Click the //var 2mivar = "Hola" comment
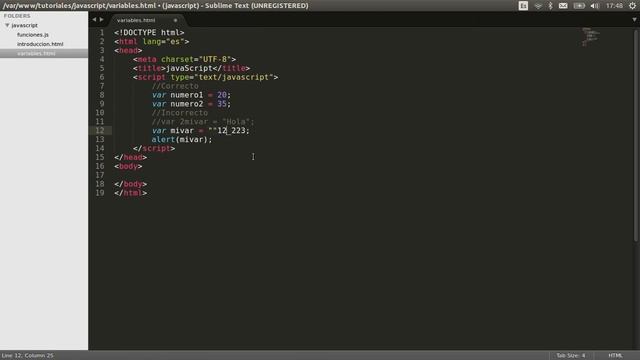Viewport: 640px width, 360px height. (x=203, y=122)
